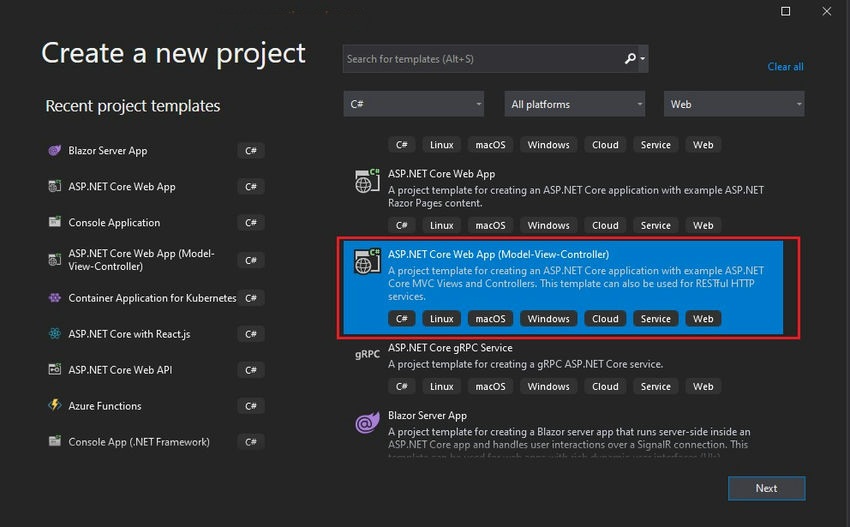The width and height of the screenshot is (850, 527).
Task: Click the C# tag next to Console Application
Action: 250,223
